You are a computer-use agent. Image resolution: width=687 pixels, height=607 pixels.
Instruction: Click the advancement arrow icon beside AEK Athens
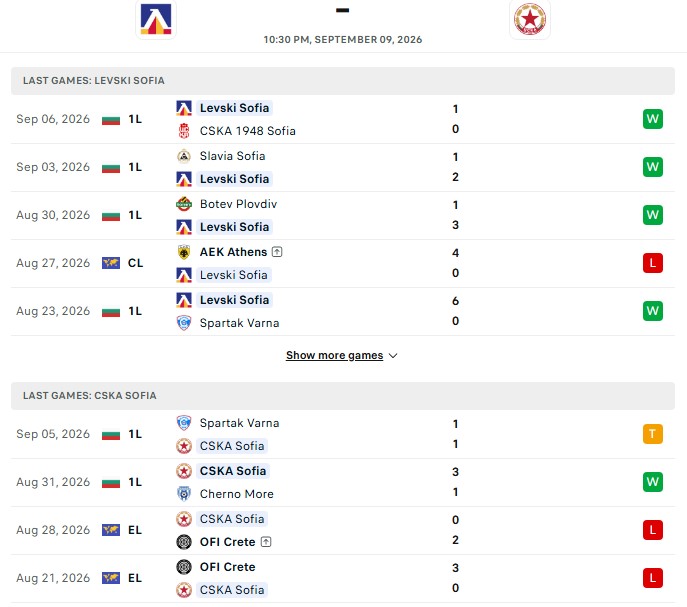coord(277,252)
